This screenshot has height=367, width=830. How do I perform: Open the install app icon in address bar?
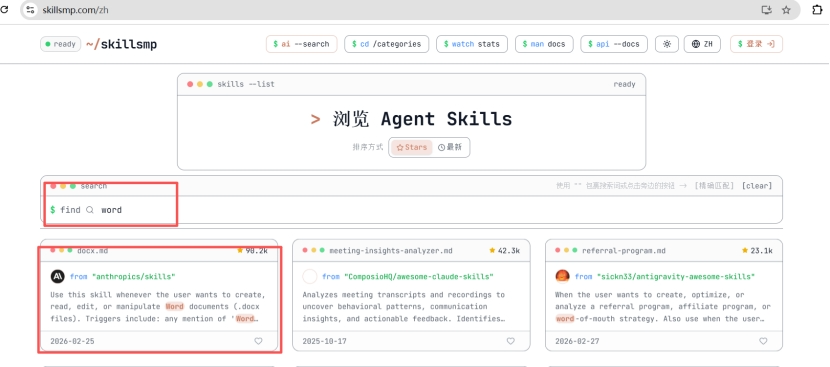pos(766,10)
